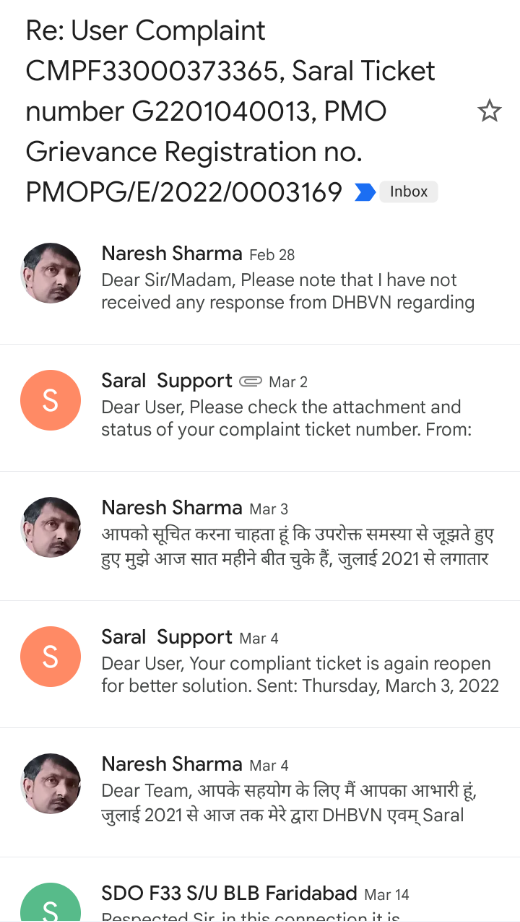Screen dimensions: 520x922
Task: Open Naresh Sharma's Feb 28 avatar photo
Action: 51,273
